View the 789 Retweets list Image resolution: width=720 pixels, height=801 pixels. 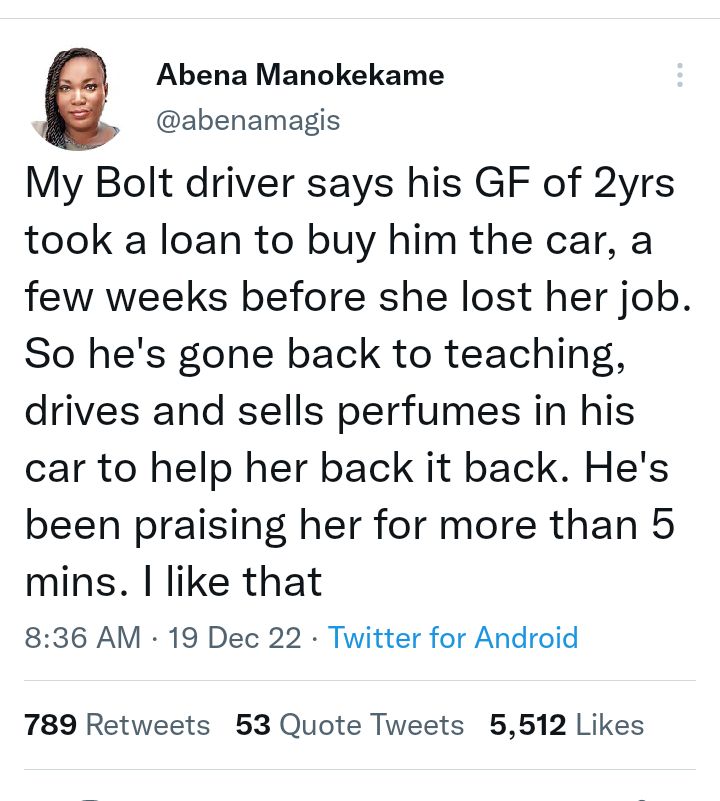tap(117, 725)
